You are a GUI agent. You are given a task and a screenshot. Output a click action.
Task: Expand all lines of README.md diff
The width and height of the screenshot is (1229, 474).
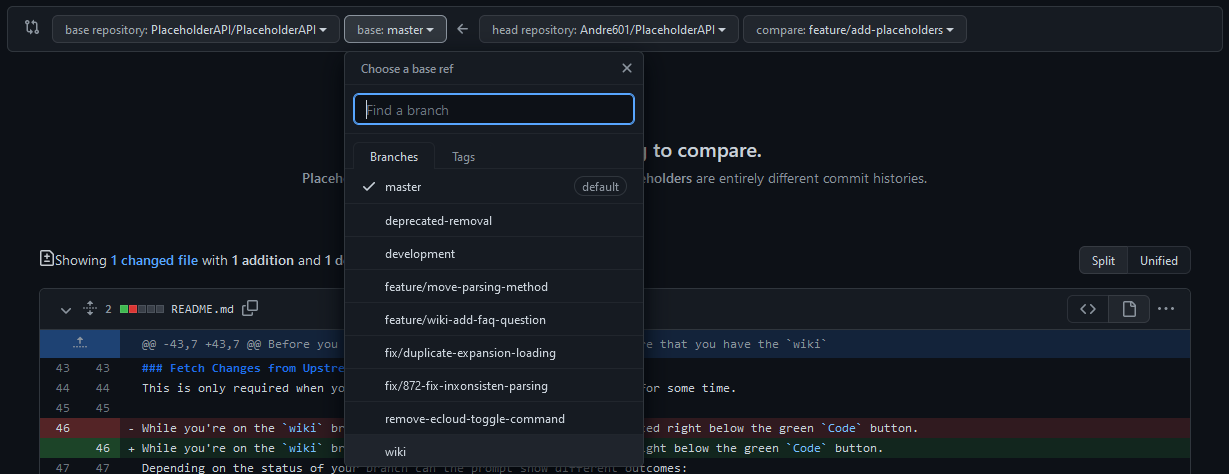(89, 309)
